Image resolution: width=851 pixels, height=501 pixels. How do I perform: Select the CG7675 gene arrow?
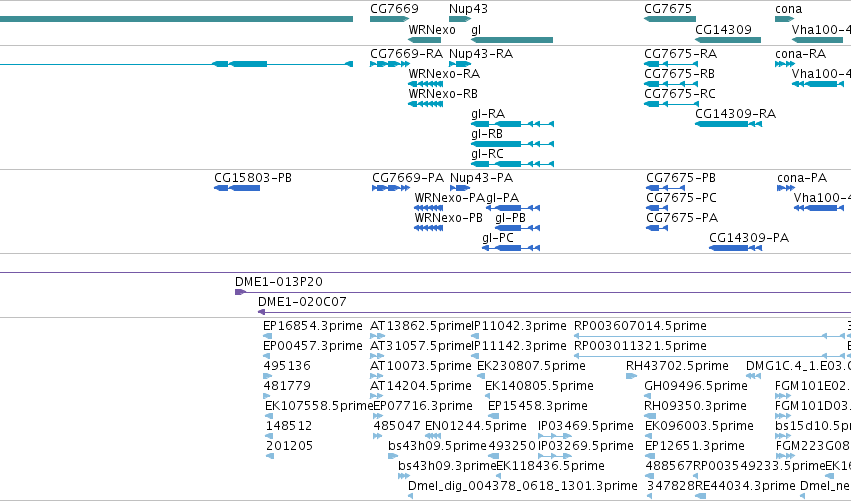[670, 19]
